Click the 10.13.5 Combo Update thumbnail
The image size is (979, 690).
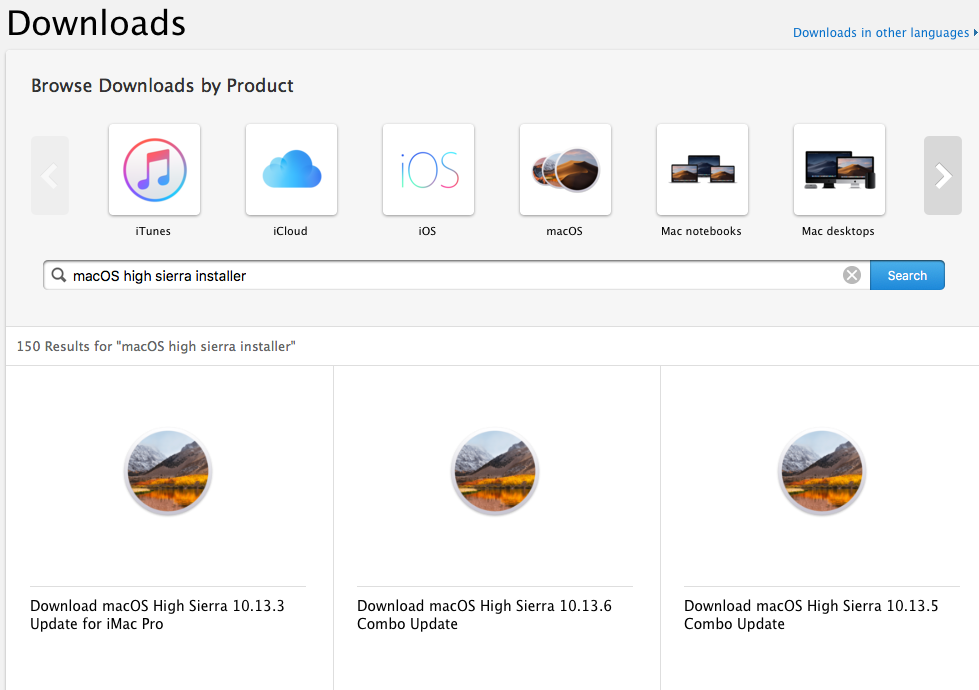(x=822, y=472)
